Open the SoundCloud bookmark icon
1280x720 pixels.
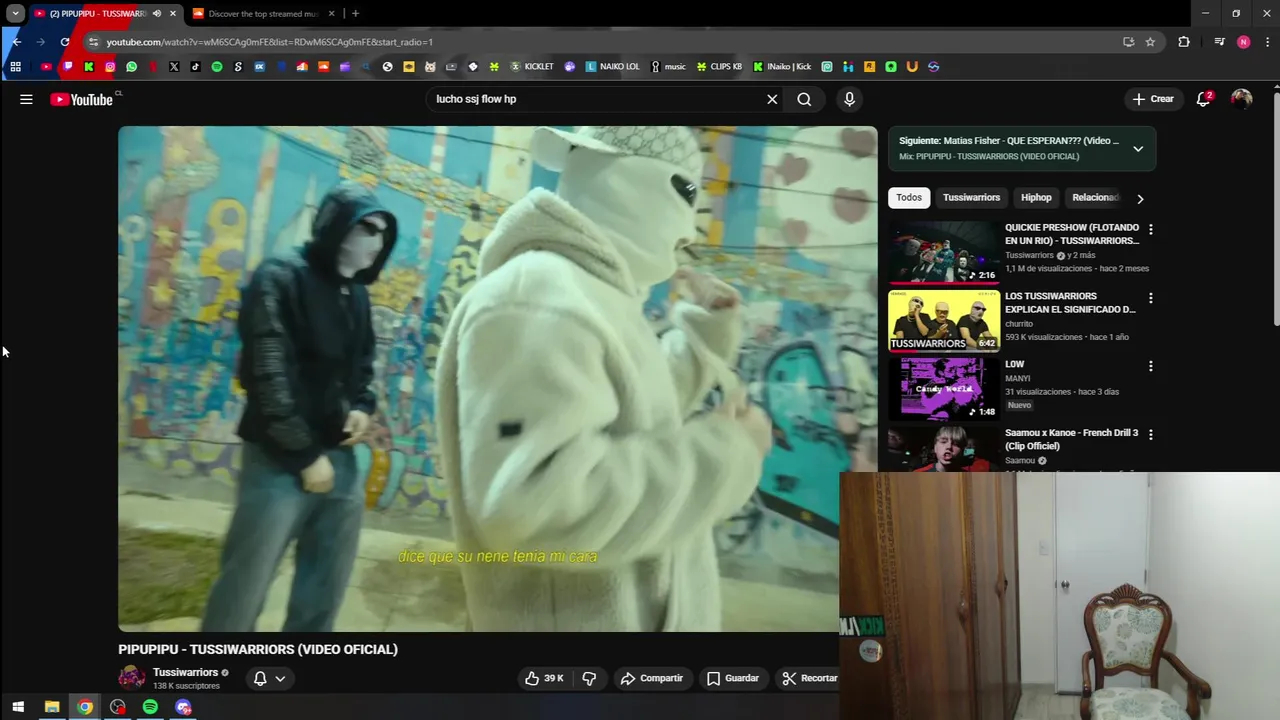[x=323, y=67]
